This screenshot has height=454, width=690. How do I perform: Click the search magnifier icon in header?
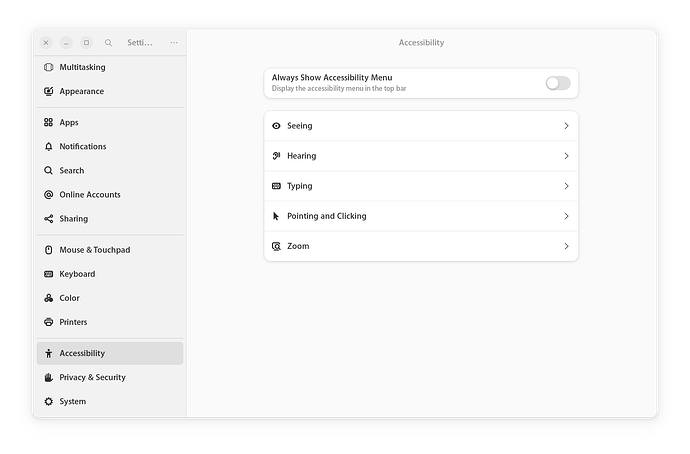(x=108, y=43)
